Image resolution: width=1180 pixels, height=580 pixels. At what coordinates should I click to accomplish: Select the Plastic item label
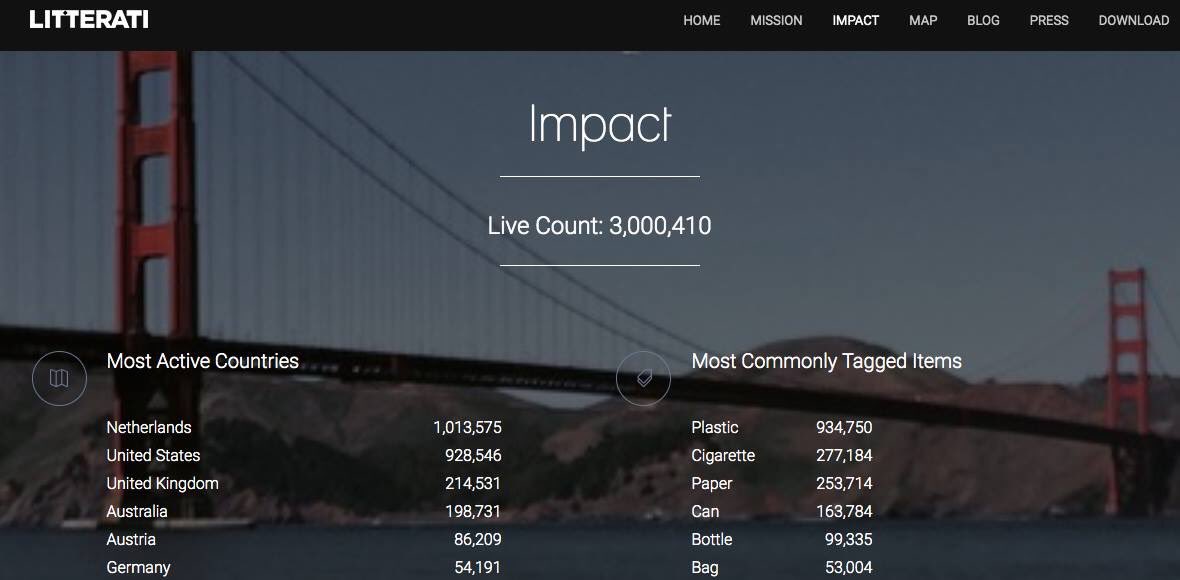coord(715,427)
